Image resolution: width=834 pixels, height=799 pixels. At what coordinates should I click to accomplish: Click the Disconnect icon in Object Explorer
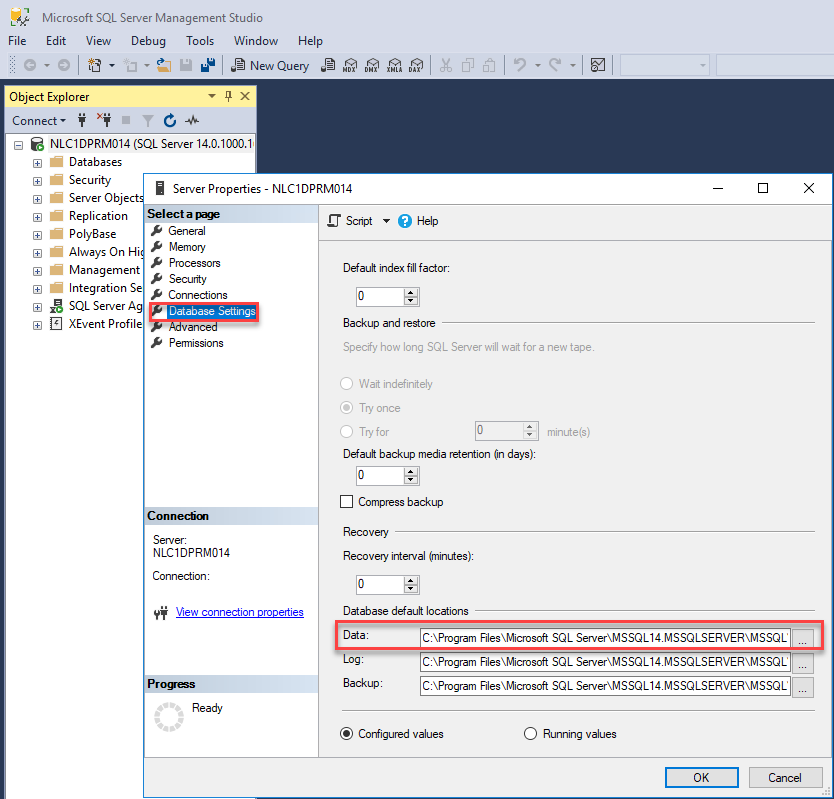click(104, 120)
